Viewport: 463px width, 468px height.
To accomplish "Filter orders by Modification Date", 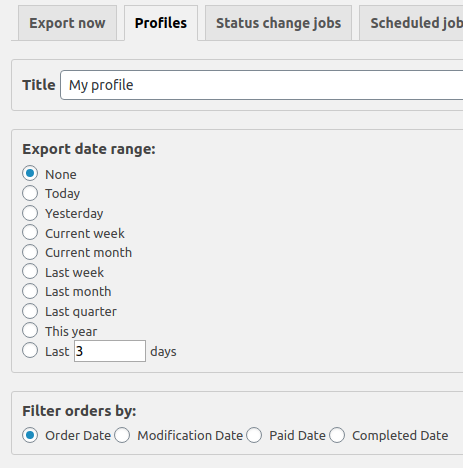I will pos(122,435).
